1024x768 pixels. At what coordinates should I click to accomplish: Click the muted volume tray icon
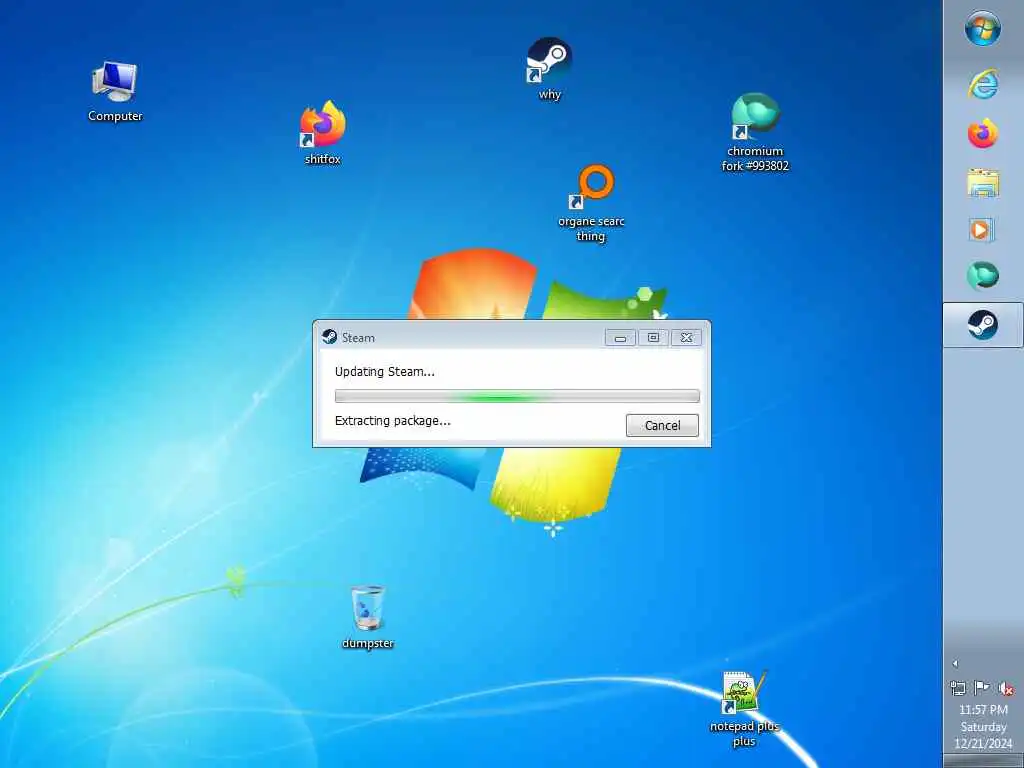point(1006,688)
